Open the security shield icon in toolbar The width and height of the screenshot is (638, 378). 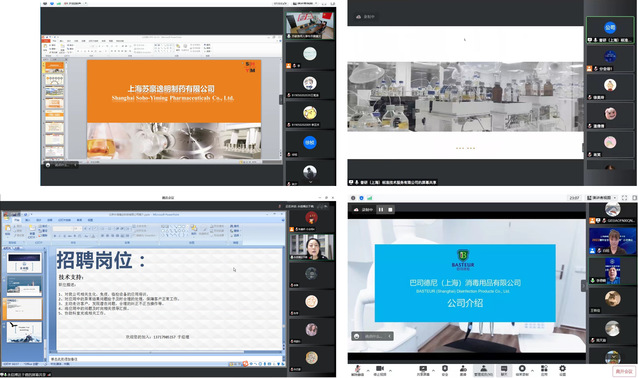(445, 370)
